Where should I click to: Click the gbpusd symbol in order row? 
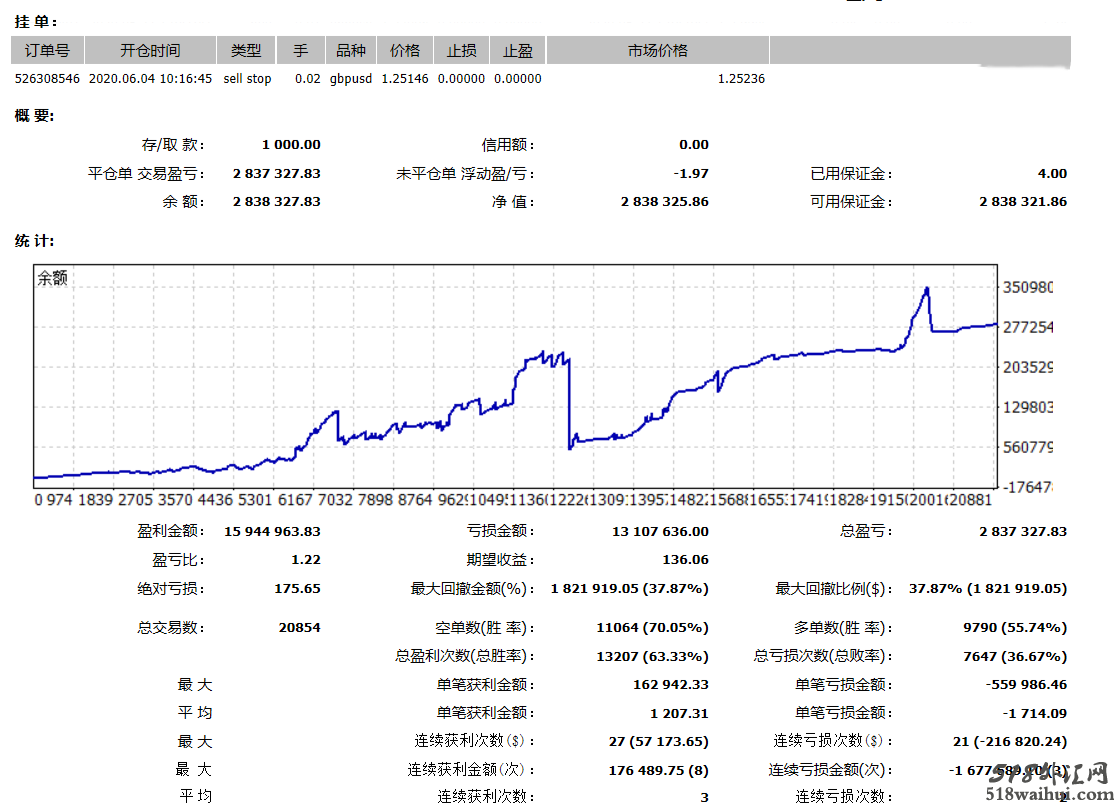351,79
